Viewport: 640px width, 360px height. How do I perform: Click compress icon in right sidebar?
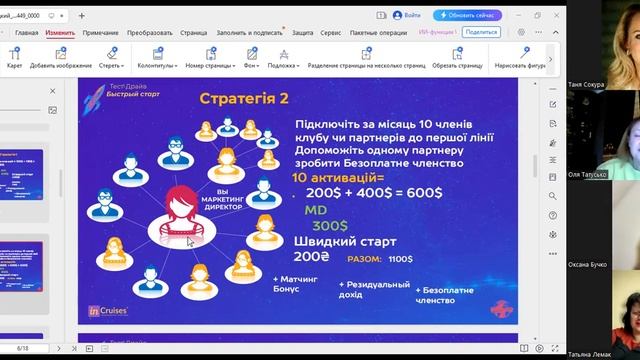click(553, 160)
